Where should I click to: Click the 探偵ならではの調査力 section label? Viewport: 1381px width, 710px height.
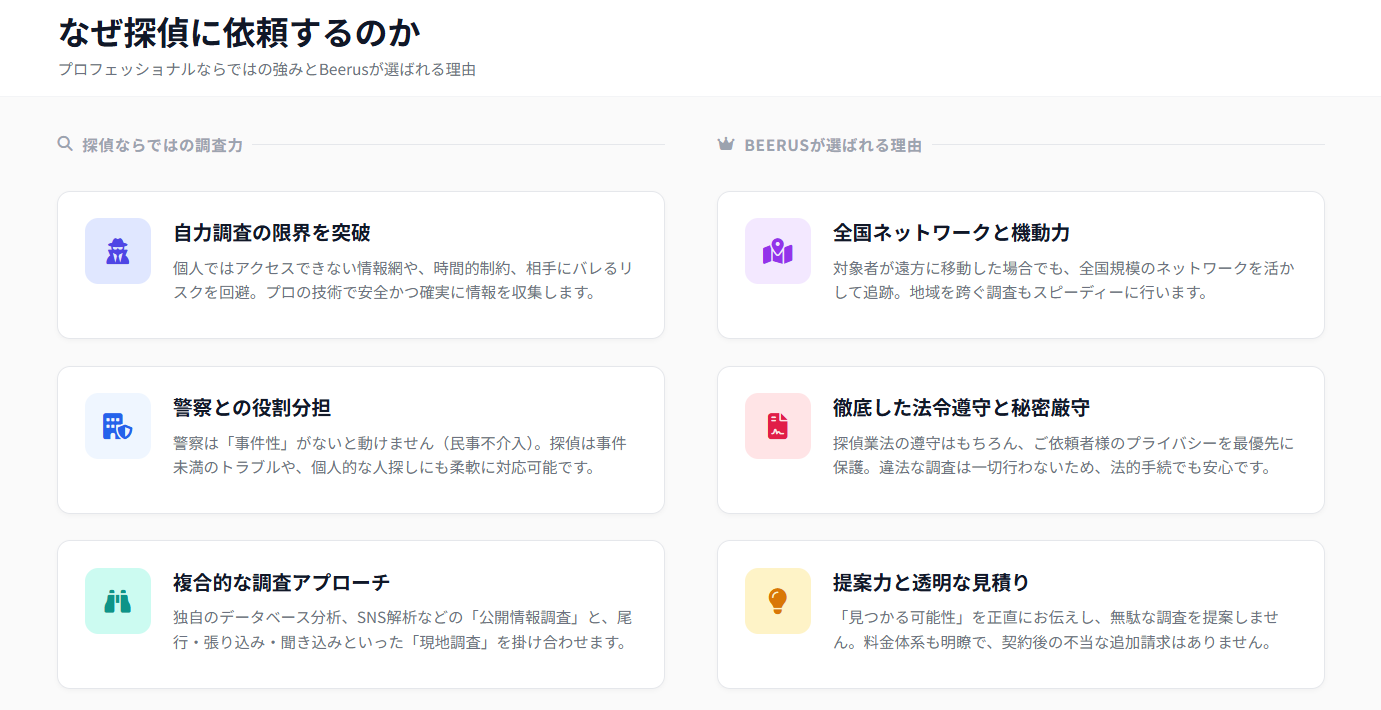point(162,145)
